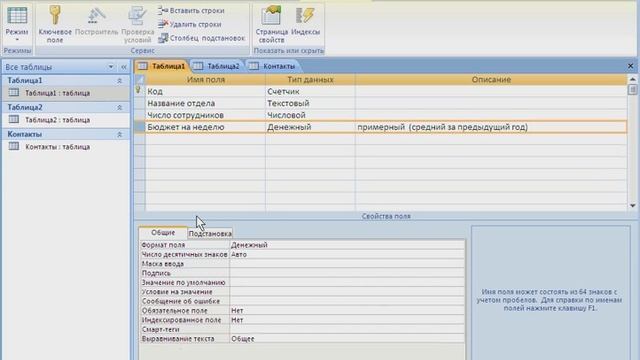Open Столбец подстановок lookup column

tap(202, 38)
